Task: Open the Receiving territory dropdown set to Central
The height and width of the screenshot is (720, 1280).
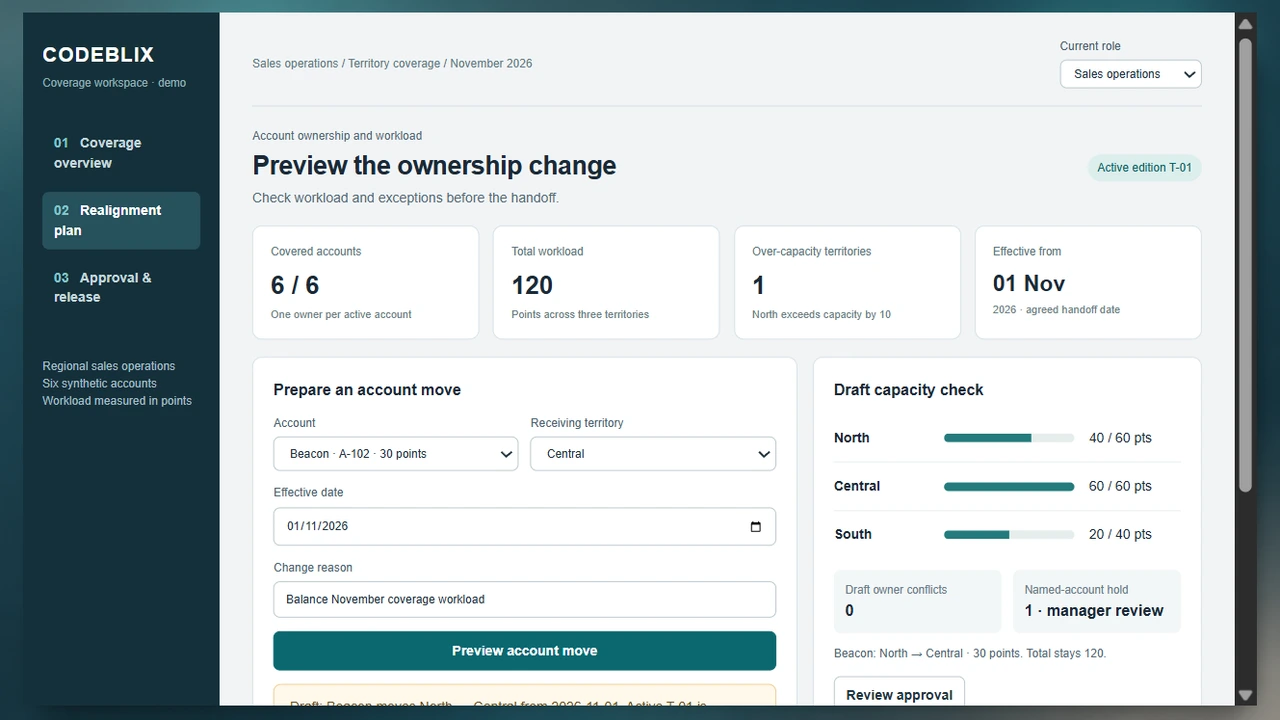Action: [x=653, y=454]
